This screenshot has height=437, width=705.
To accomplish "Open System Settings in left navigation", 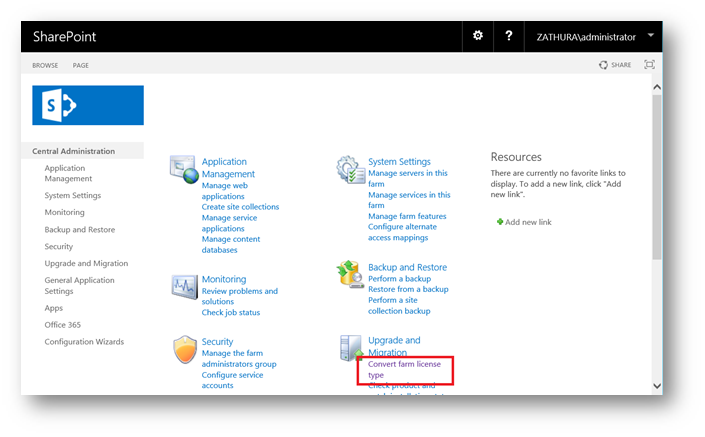I will coord(72,195).
